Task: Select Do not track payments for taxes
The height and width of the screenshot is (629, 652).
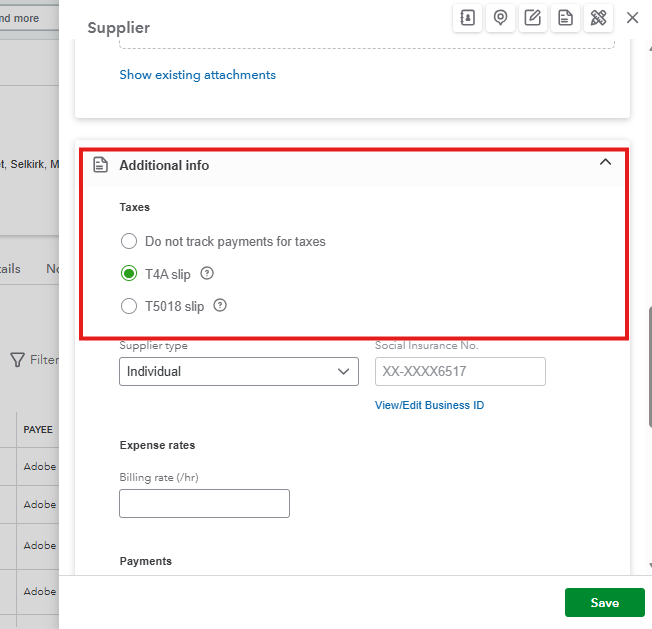Action: tap(128, 241)
